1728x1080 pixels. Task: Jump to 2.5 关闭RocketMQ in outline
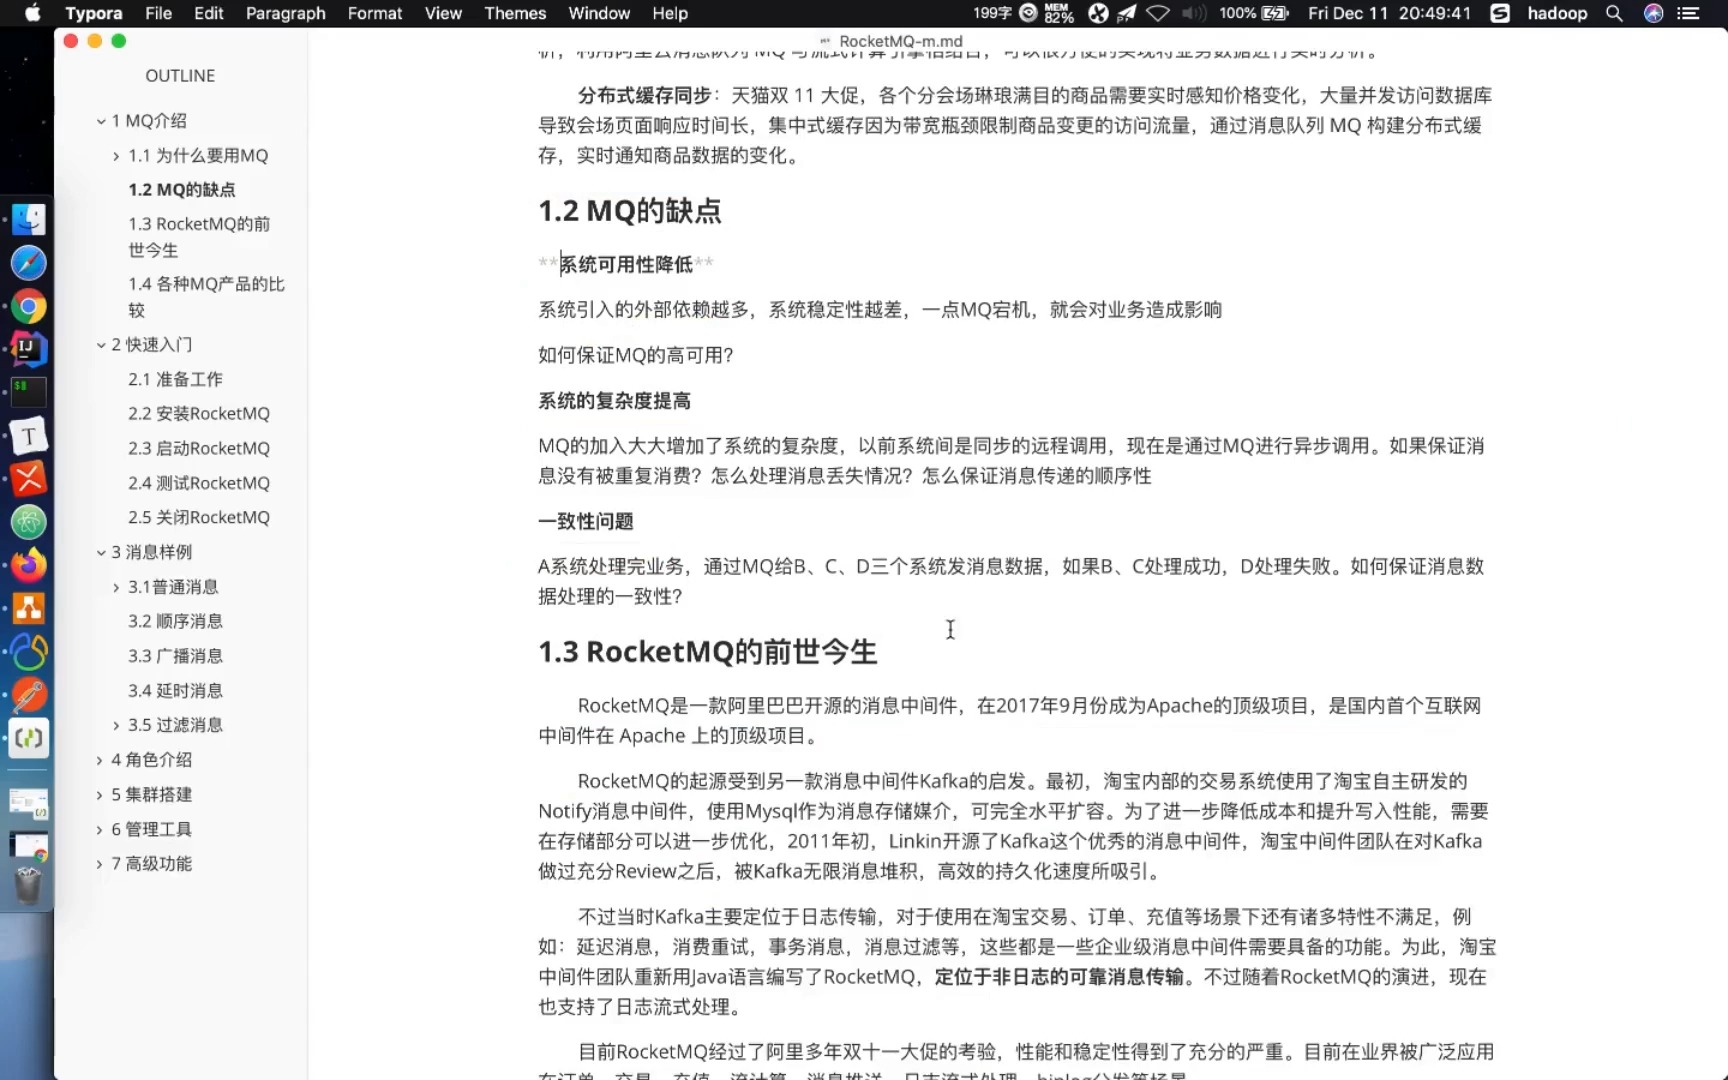[199, 517]
